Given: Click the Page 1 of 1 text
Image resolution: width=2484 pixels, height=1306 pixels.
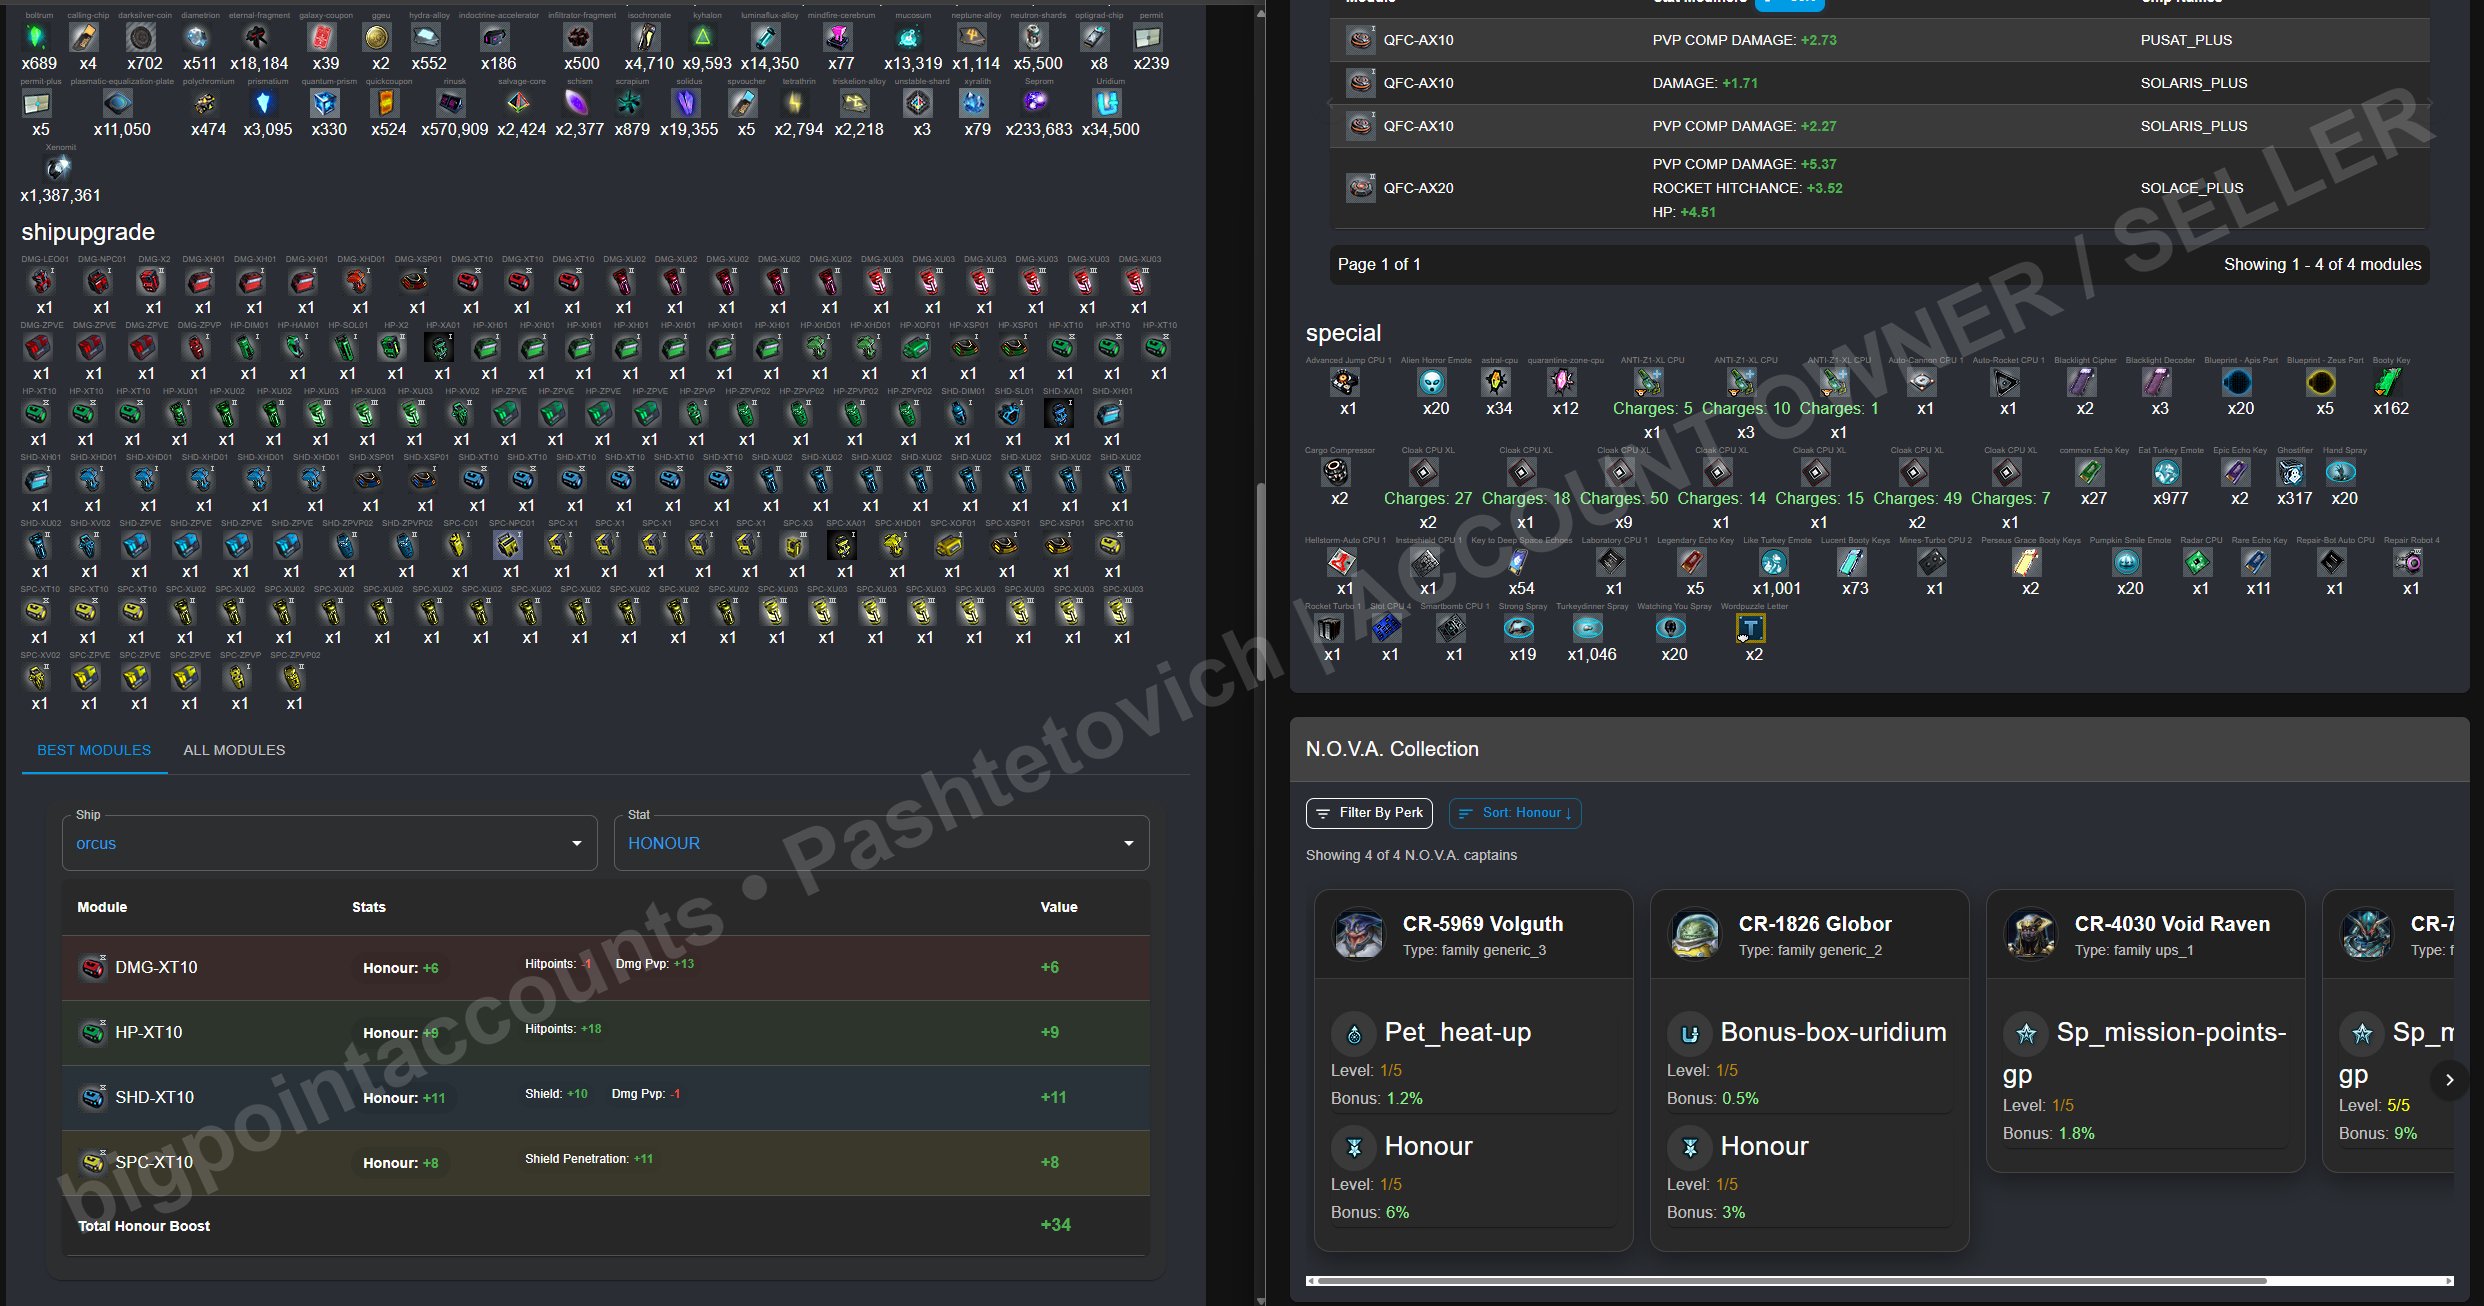Looking at the screenshot, I should (1379, 264).
